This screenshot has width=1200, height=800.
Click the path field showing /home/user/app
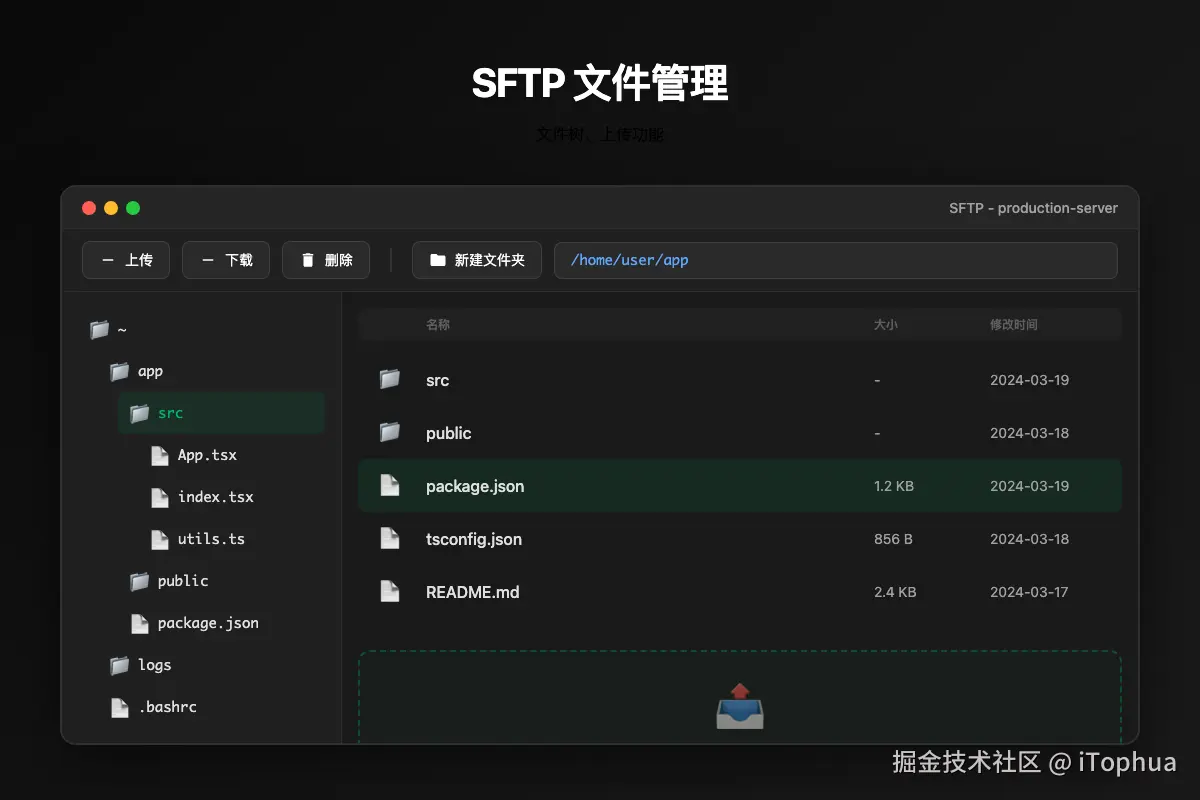click(x=836, y=260)
